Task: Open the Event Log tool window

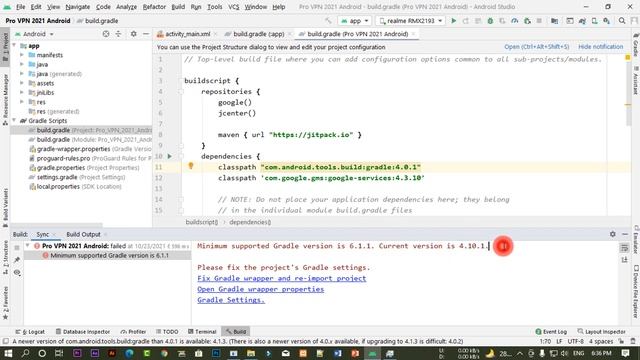Action: pyautogui.click(x=551, y=331)
